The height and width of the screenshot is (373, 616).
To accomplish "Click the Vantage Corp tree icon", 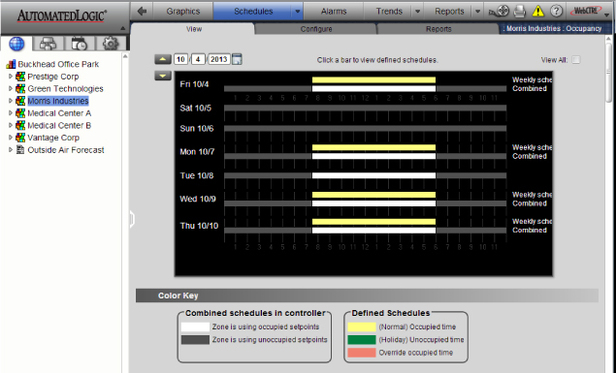I will point(20,138).
